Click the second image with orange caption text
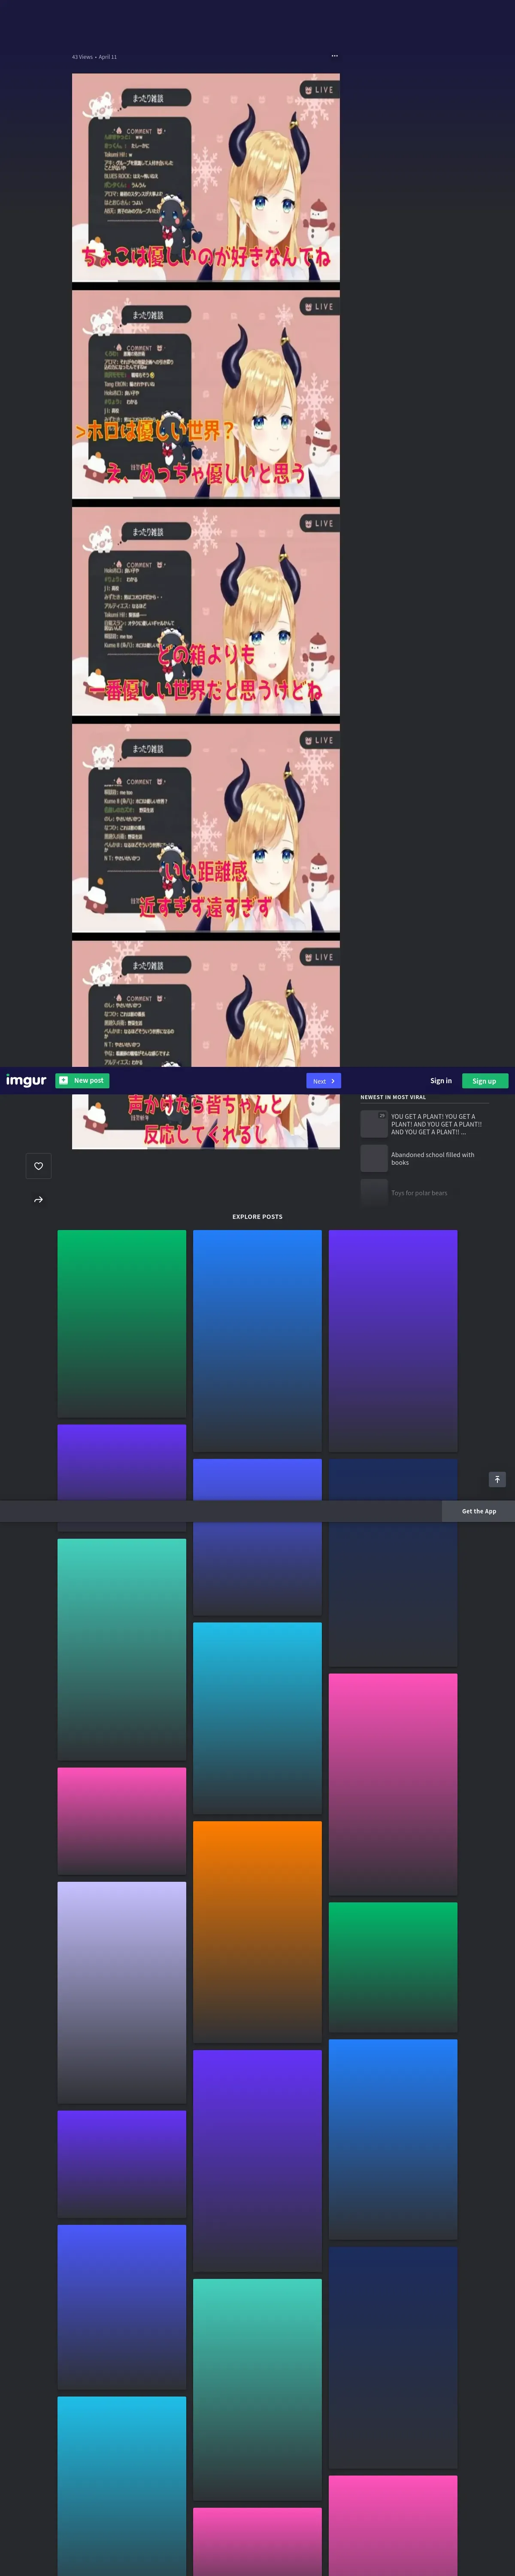 click(x=206, y=395)
